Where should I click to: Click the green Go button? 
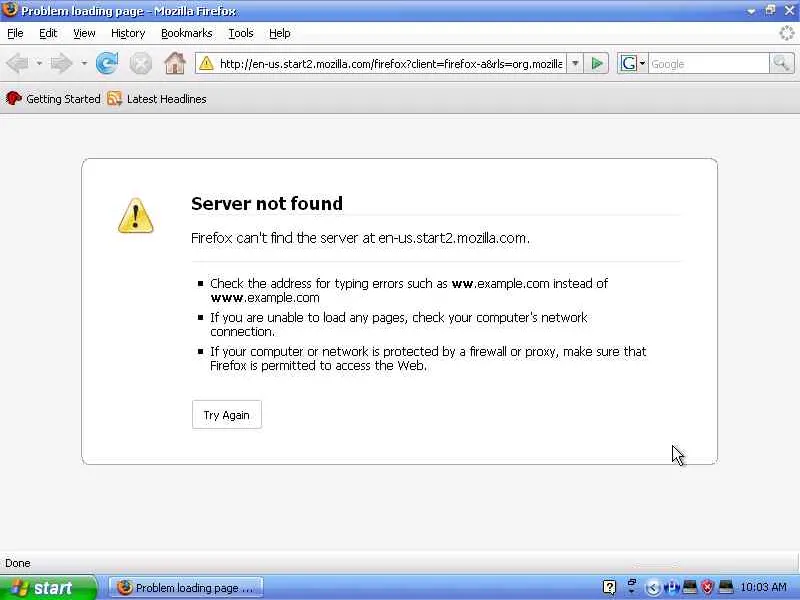tap(596, 64)
